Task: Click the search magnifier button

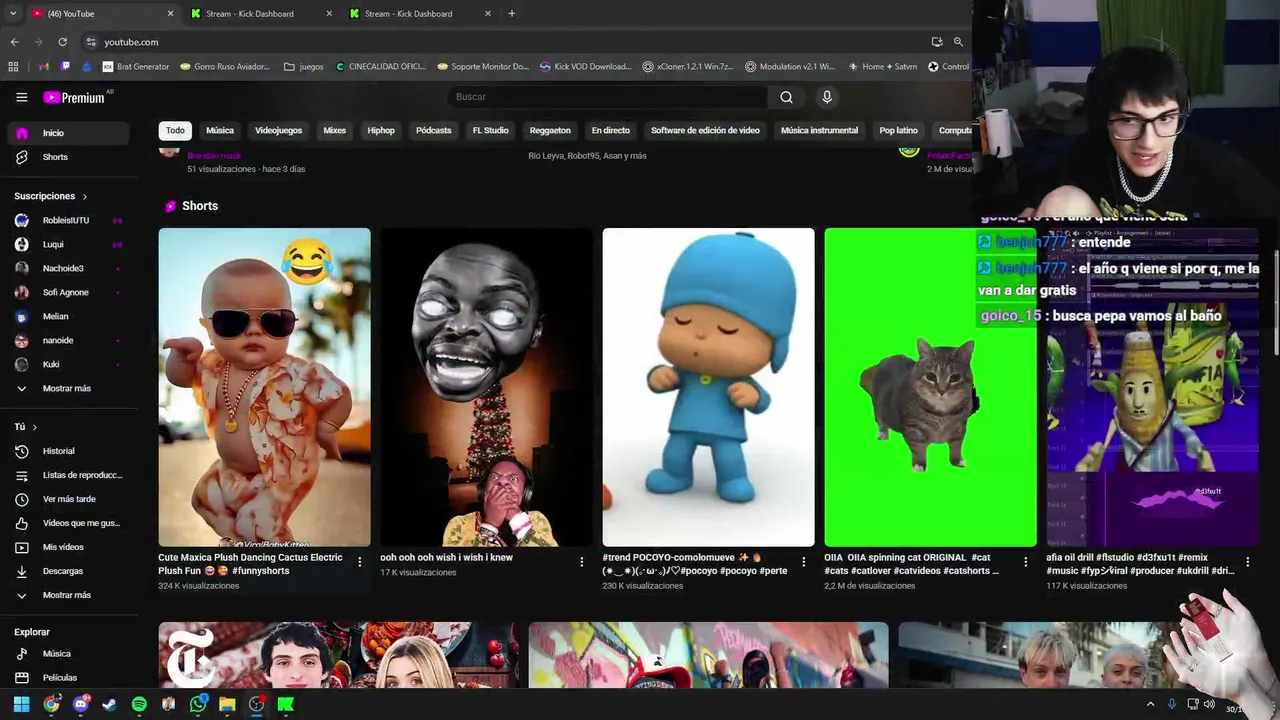Action: click(x=786, y=97)
